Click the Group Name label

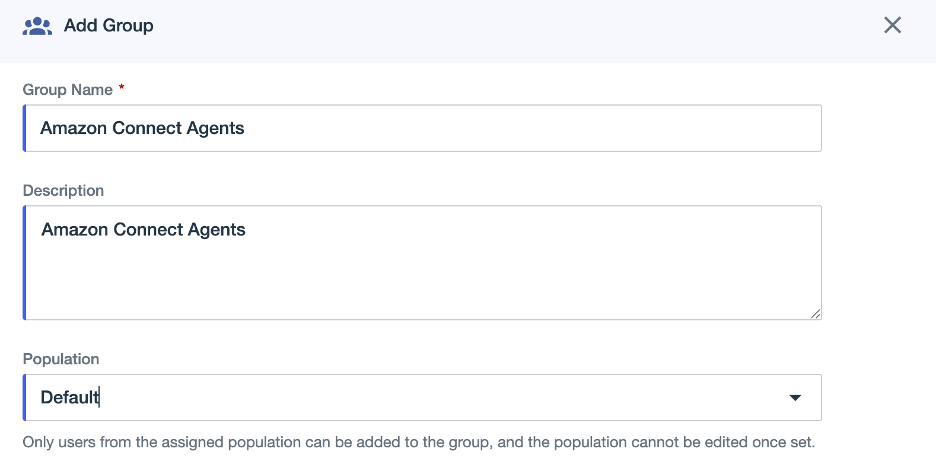[x=67, y=90]
